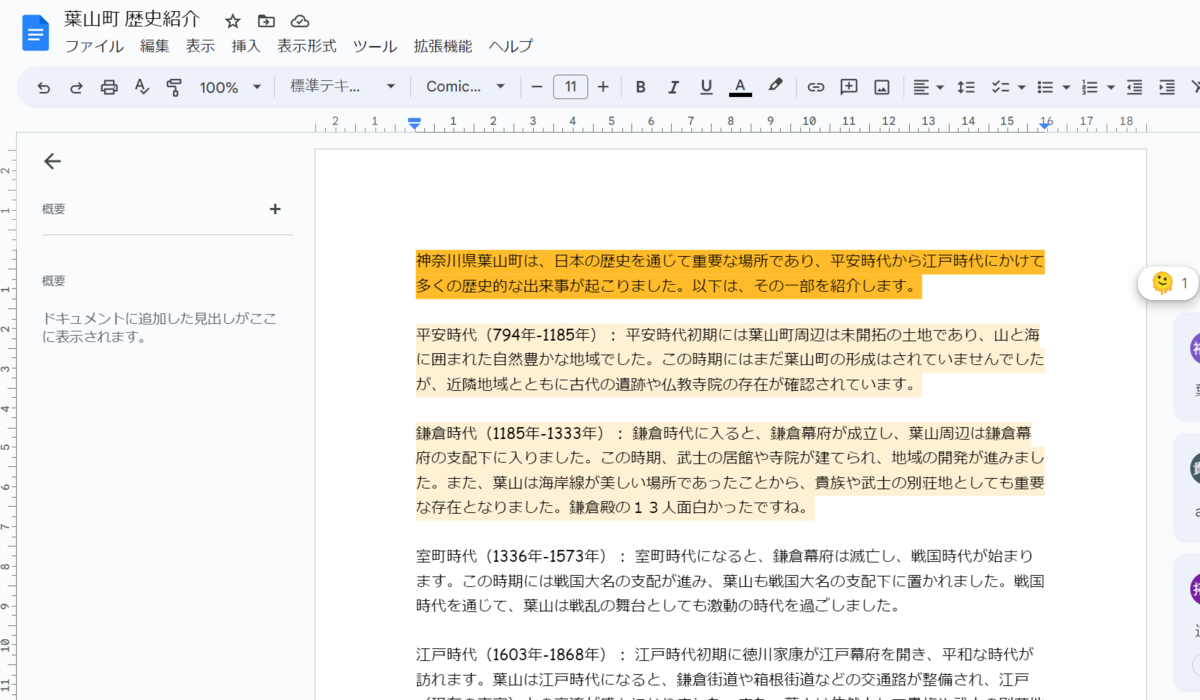The height and width of the screenshot is (700, 1200).
Task: Expand numbered list options arrow
Action: click(1111, 87)
